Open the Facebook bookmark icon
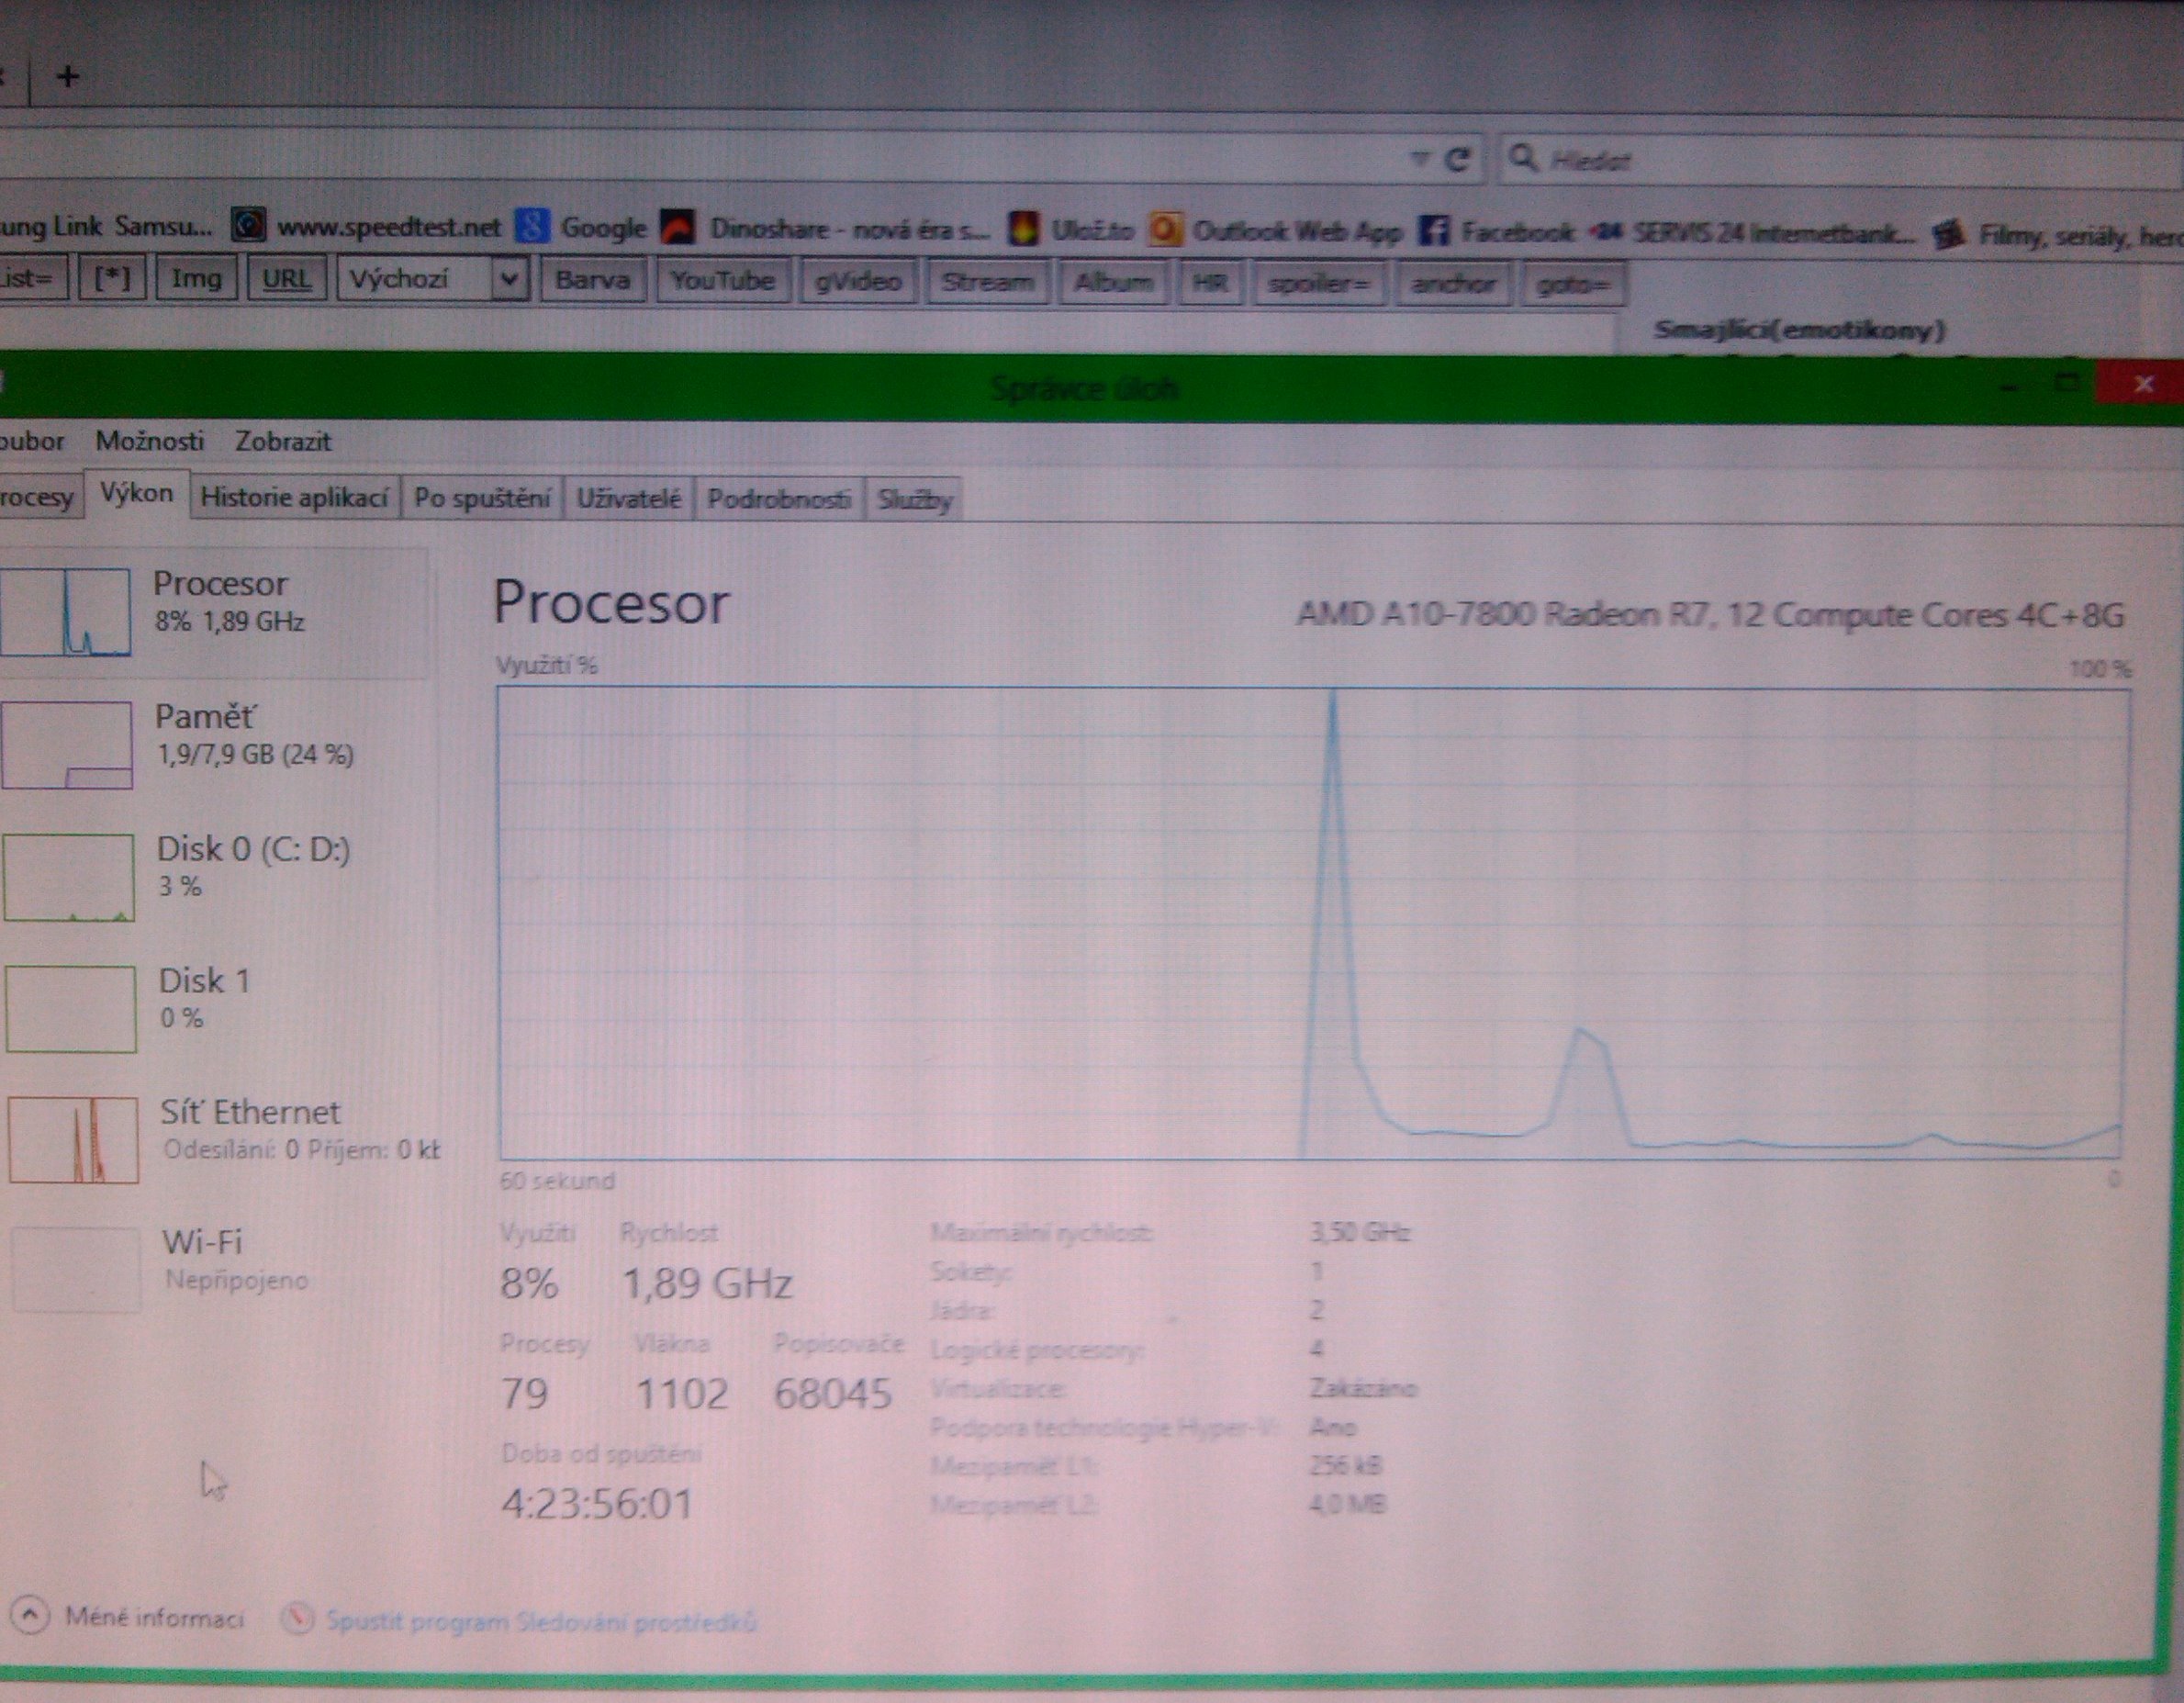Viewport: 2184px width, 1703px height. tap(1433, 232)
